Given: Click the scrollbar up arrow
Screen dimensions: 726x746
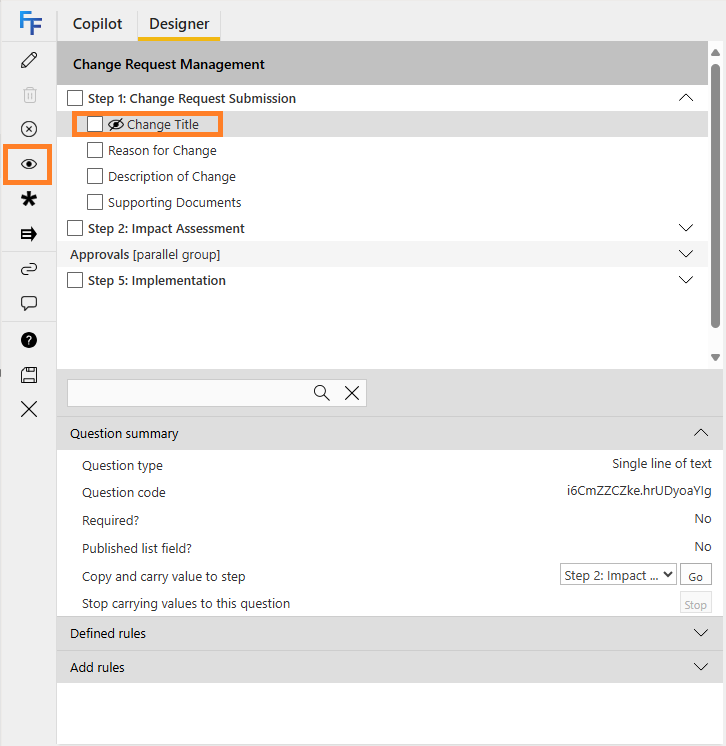Looking at the screenshot, I should (715, 52).
